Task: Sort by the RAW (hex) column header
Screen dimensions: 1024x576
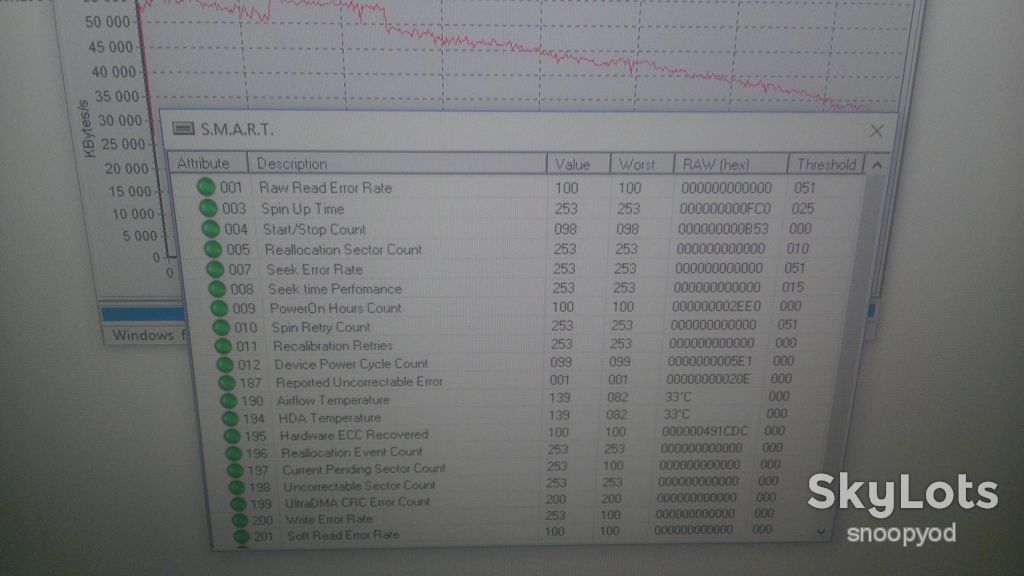Action: tap(730, 164)
